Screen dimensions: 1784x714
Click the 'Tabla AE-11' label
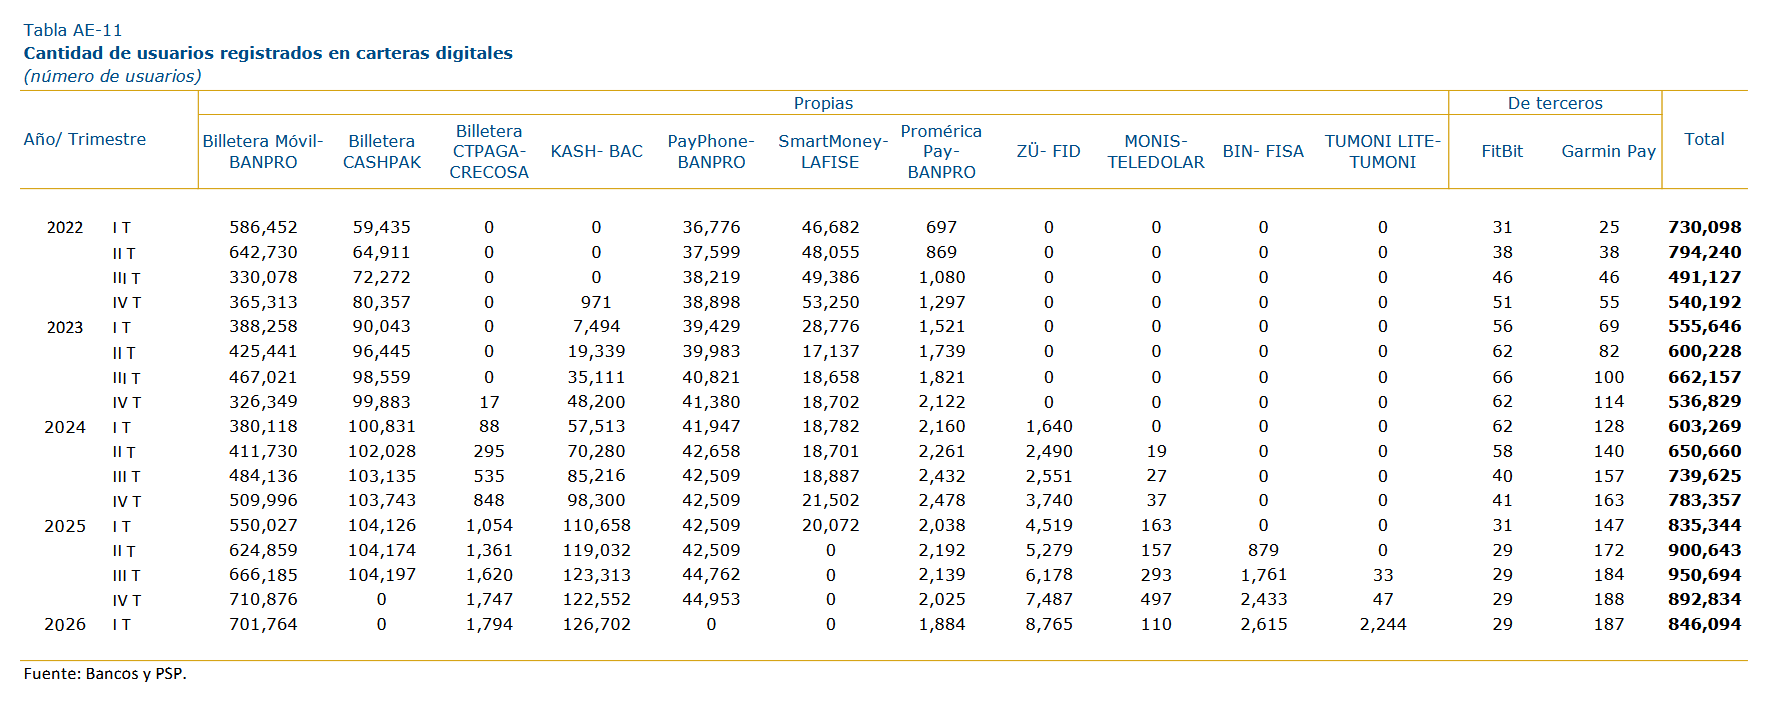click(x=73, y=30)
